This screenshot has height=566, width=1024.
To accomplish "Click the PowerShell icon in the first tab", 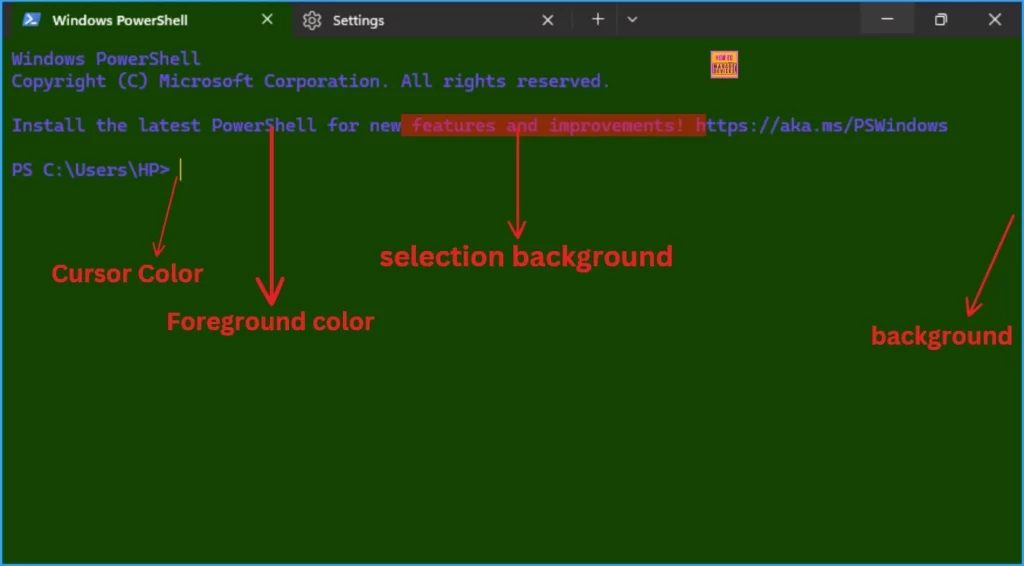I will tap(31, 20).
